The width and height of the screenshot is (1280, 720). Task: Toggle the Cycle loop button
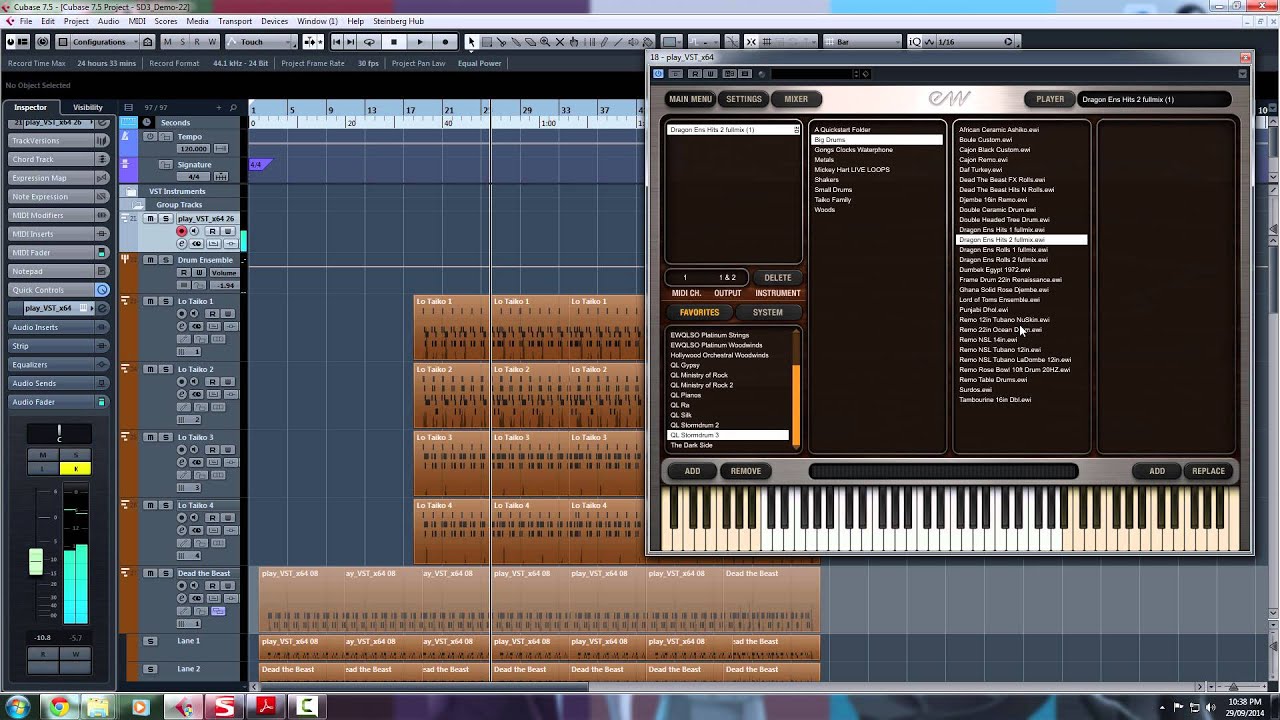369,42
